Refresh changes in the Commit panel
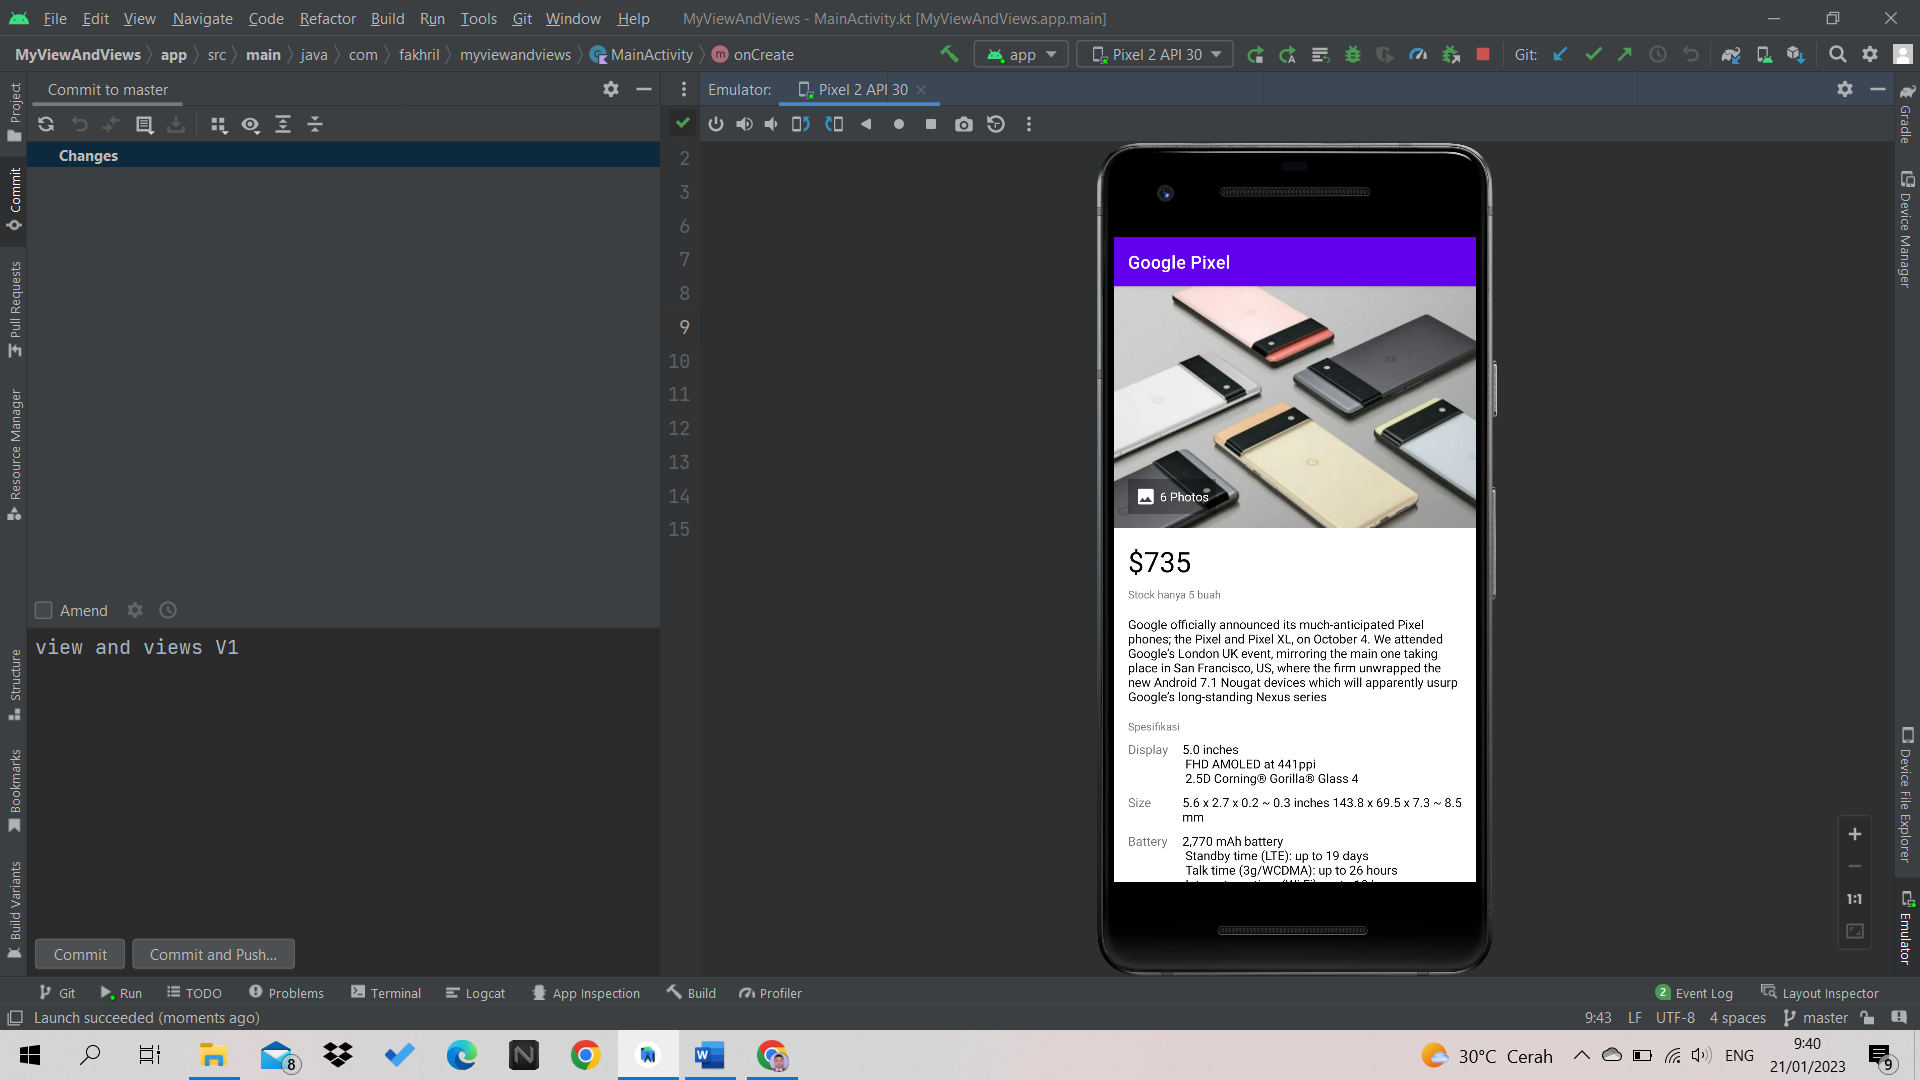The height and width of the screenshot is (1080, 1920). click(46, 124)
